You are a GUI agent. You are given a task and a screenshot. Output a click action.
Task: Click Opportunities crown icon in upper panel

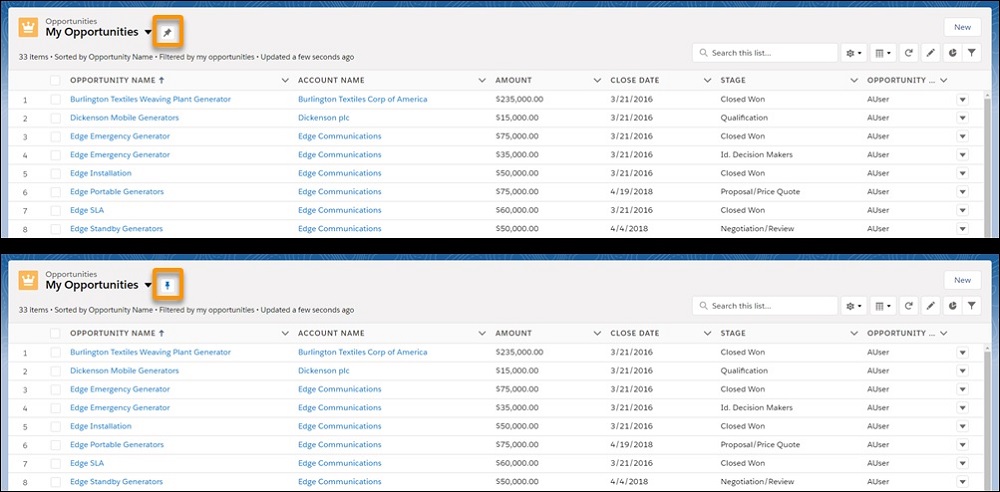click(x=30, y=28)
